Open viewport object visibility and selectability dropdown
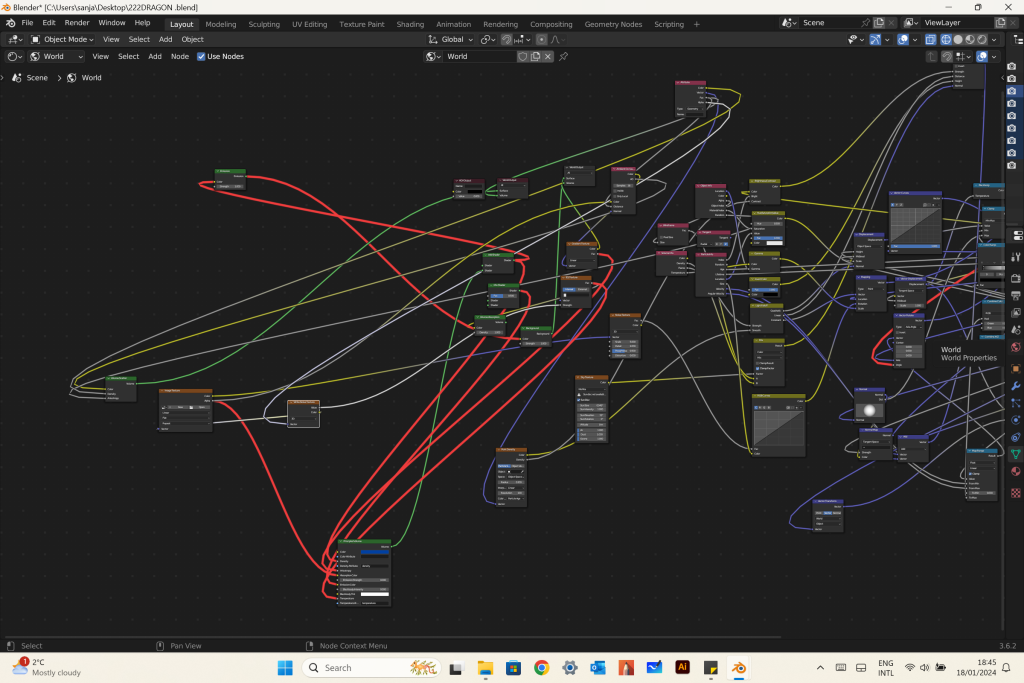This screenshot has width=1024, height=683. (x=856, y=39)
